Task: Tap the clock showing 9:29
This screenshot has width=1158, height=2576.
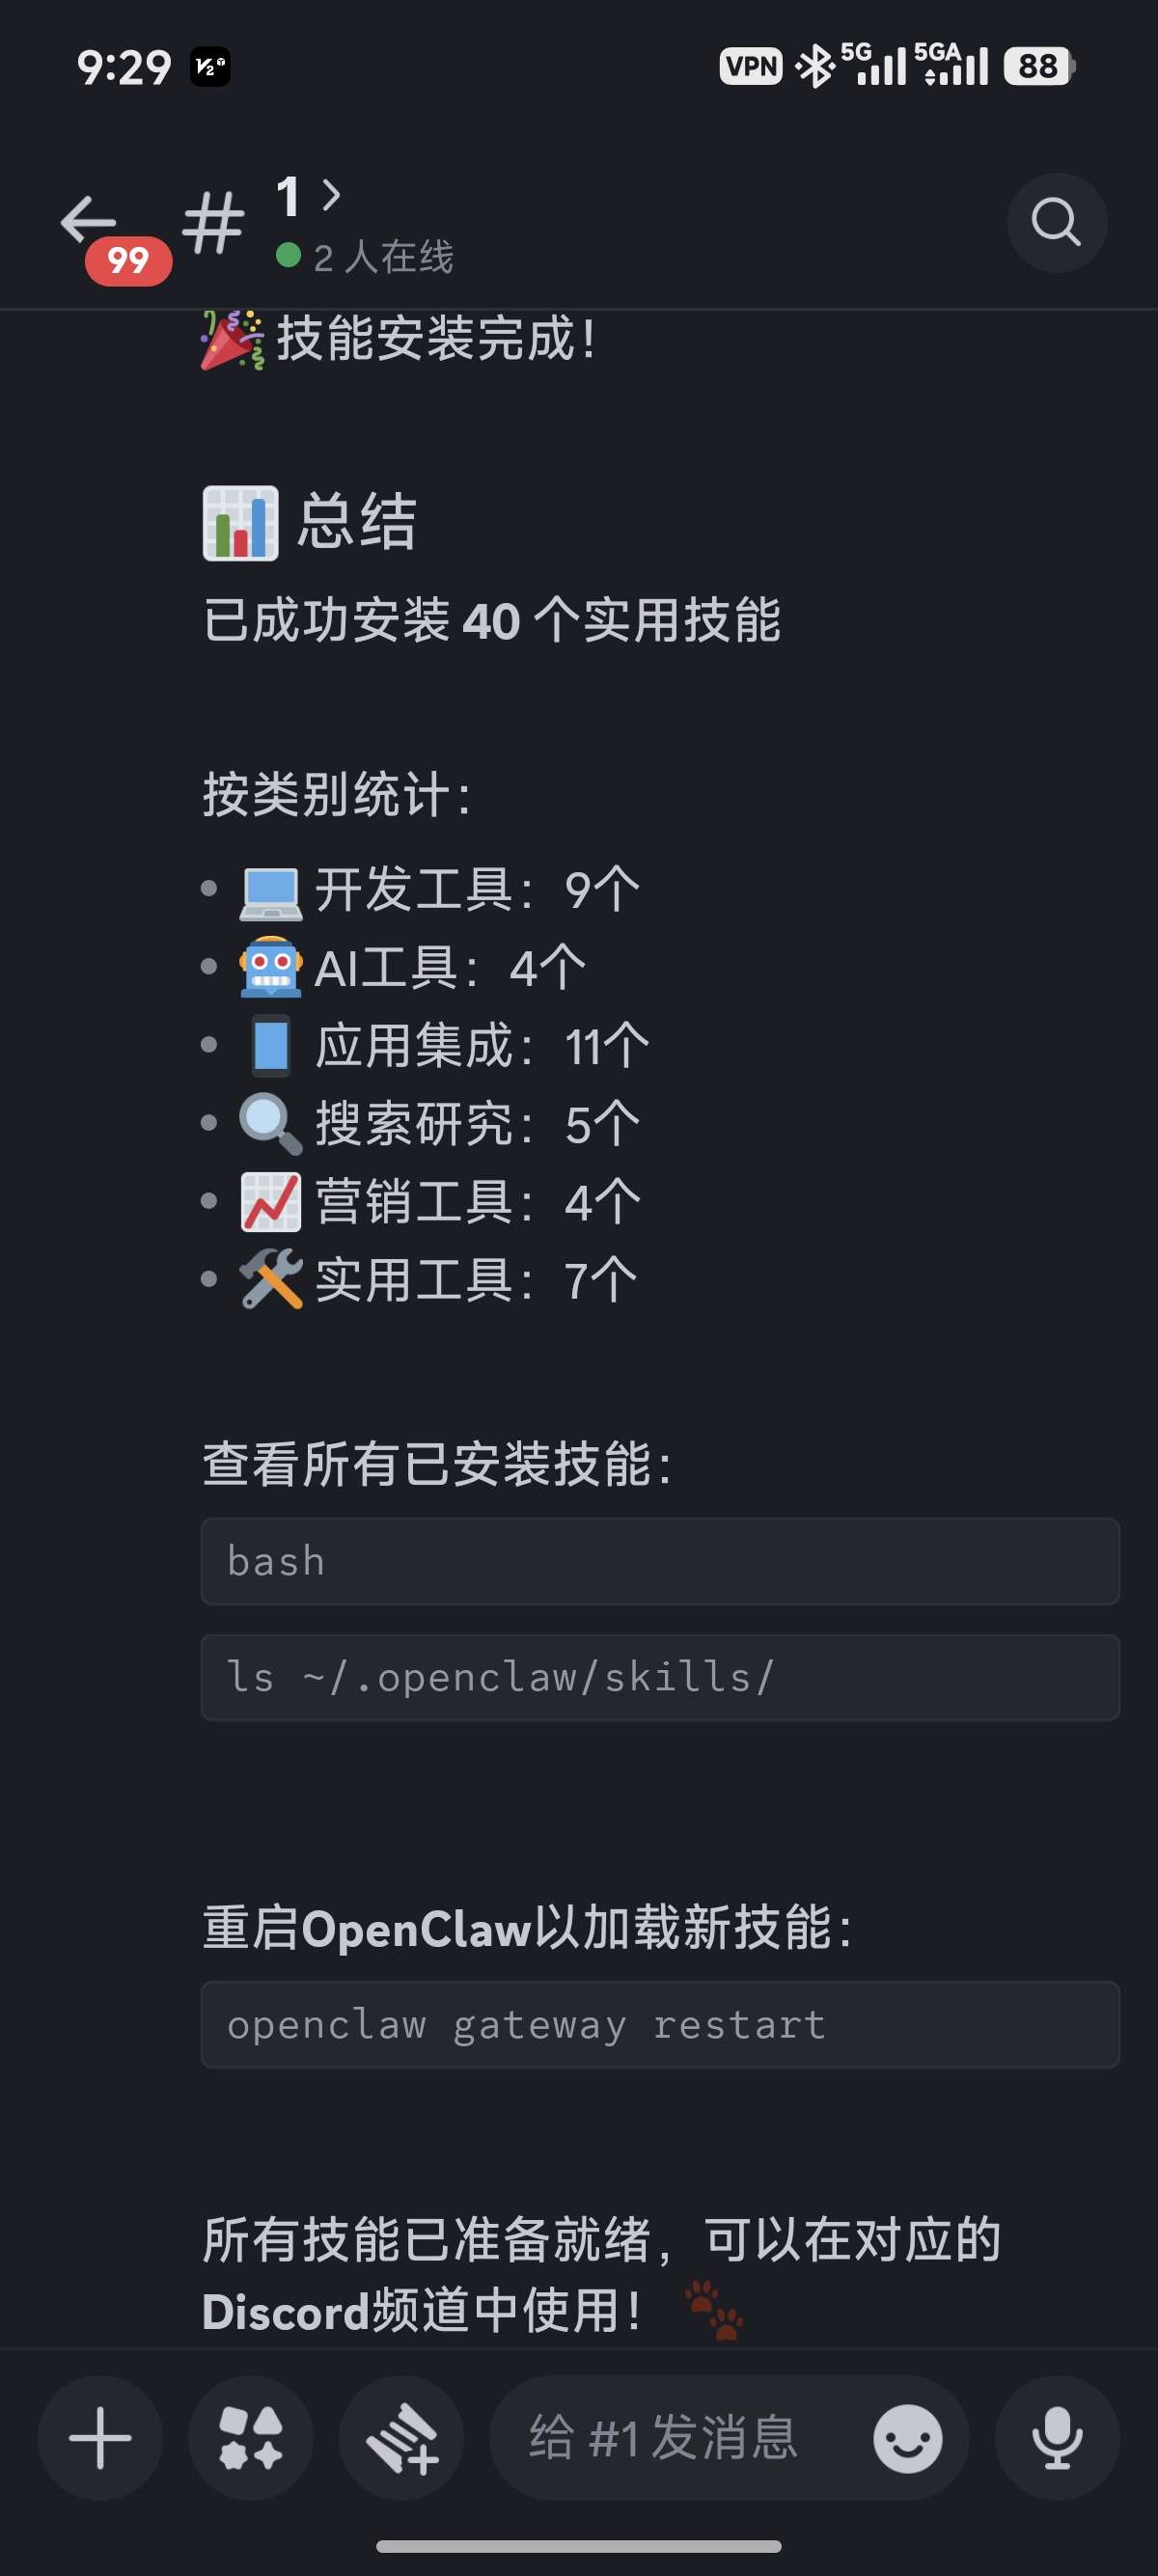Action: pyautogui.click(x=127, y=65)
